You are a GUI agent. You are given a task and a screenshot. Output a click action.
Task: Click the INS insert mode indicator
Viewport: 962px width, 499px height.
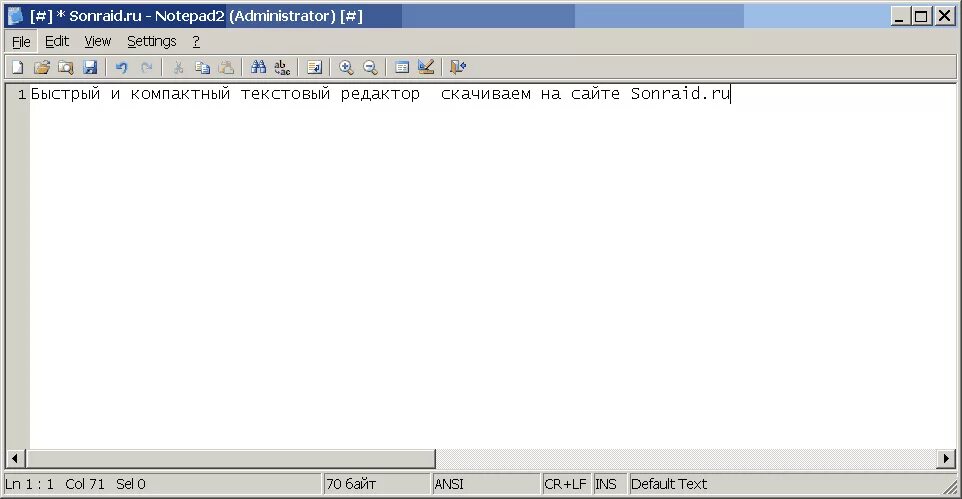coord(609,484)
